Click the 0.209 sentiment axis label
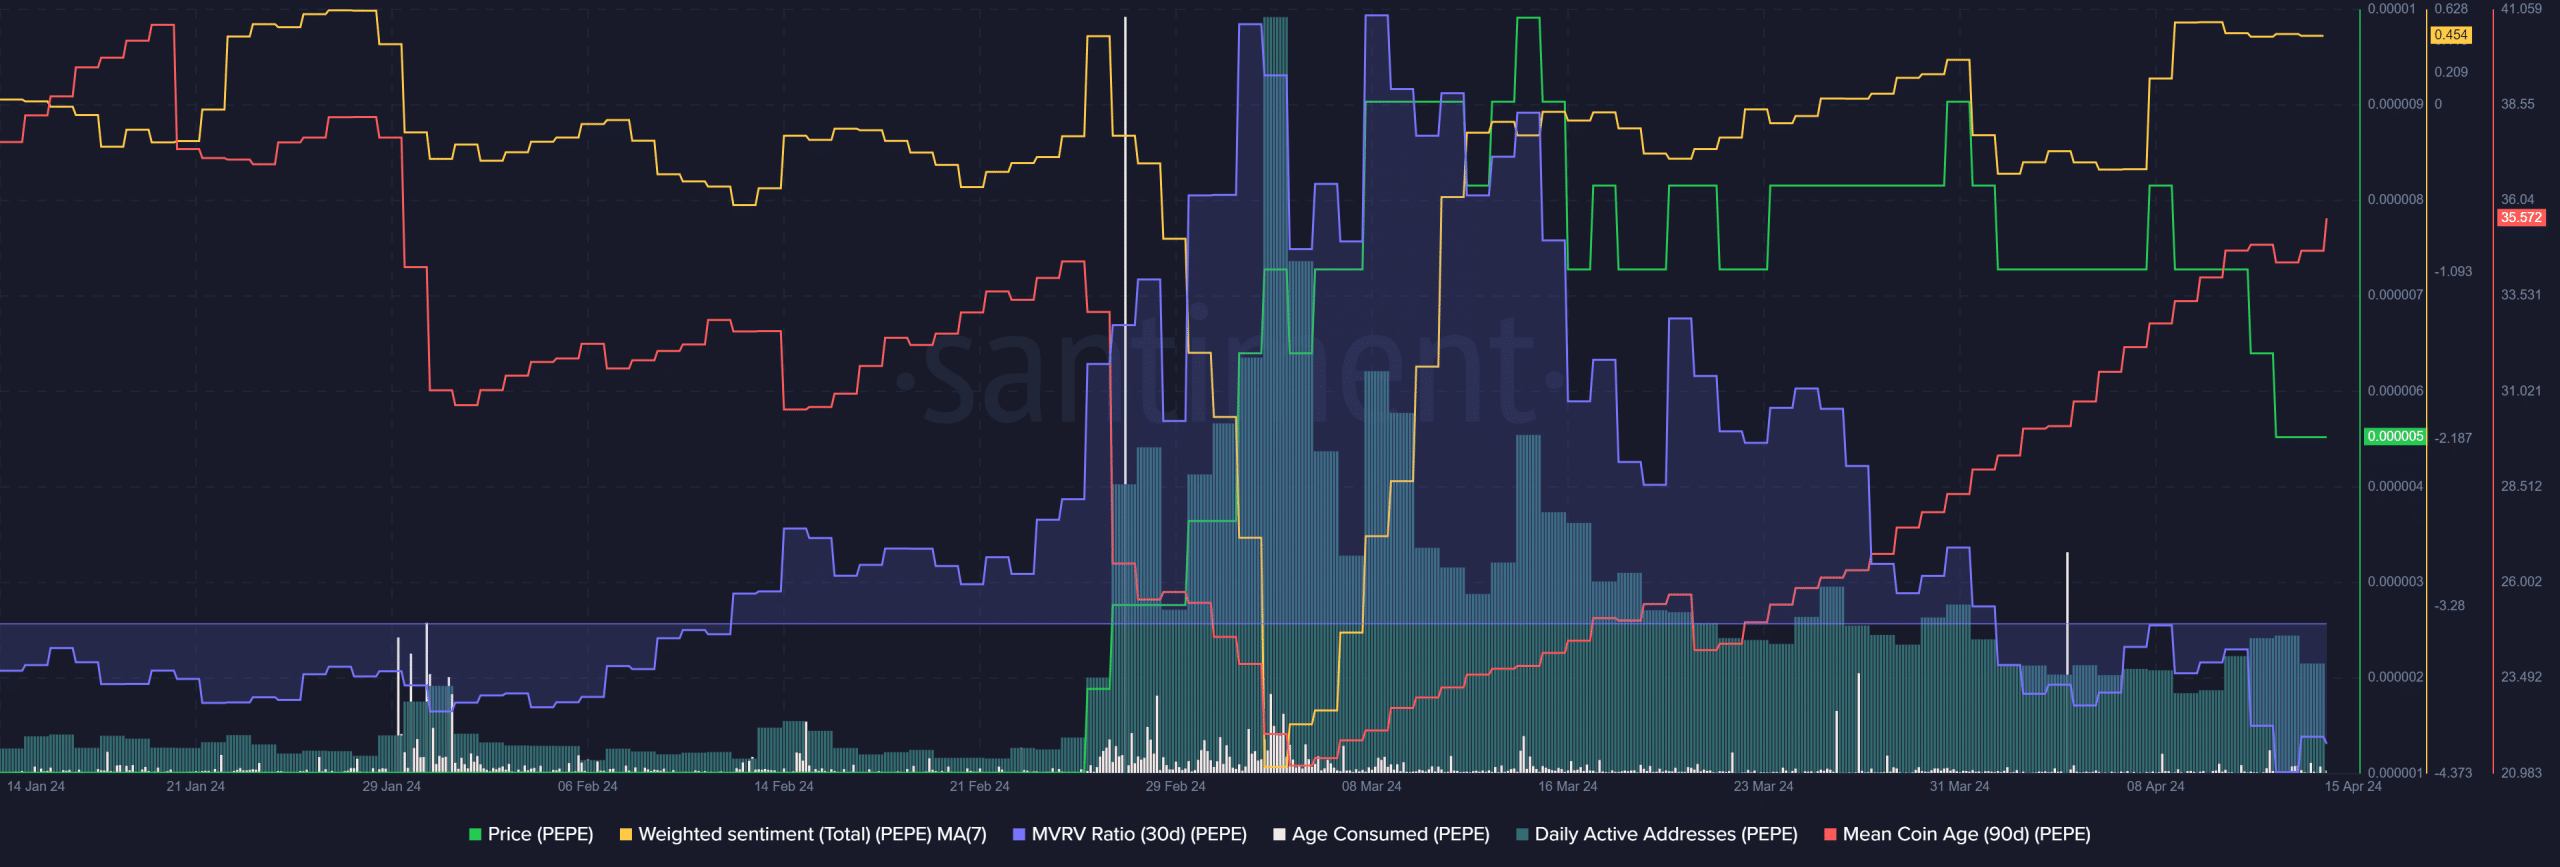 [x=2451, y=72]
